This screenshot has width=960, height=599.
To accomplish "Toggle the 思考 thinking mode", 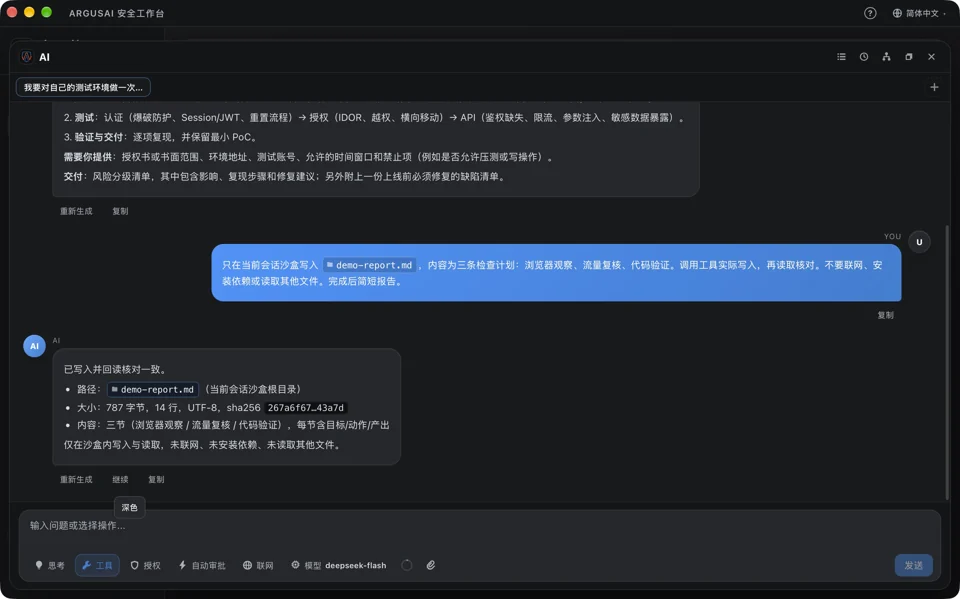I will pyautogui.click(x=50, y=565).
